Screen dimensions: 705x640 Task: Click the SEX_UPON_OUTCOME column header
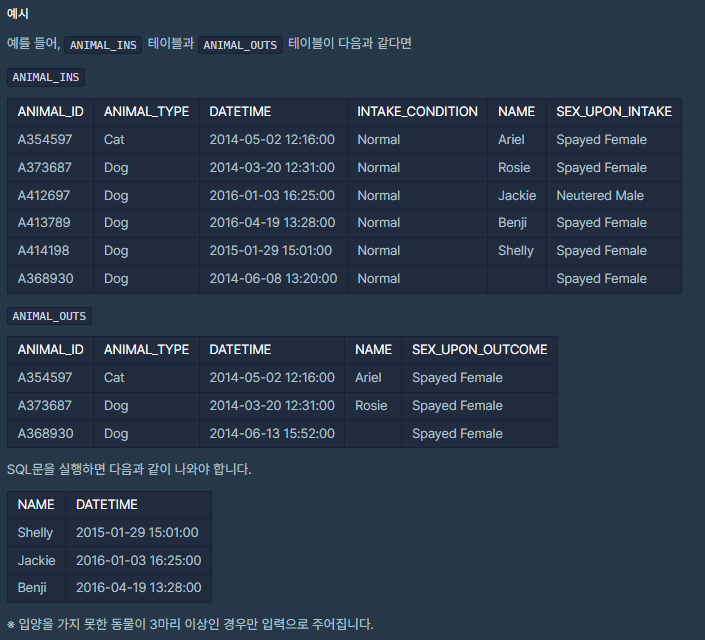[479, 349]
